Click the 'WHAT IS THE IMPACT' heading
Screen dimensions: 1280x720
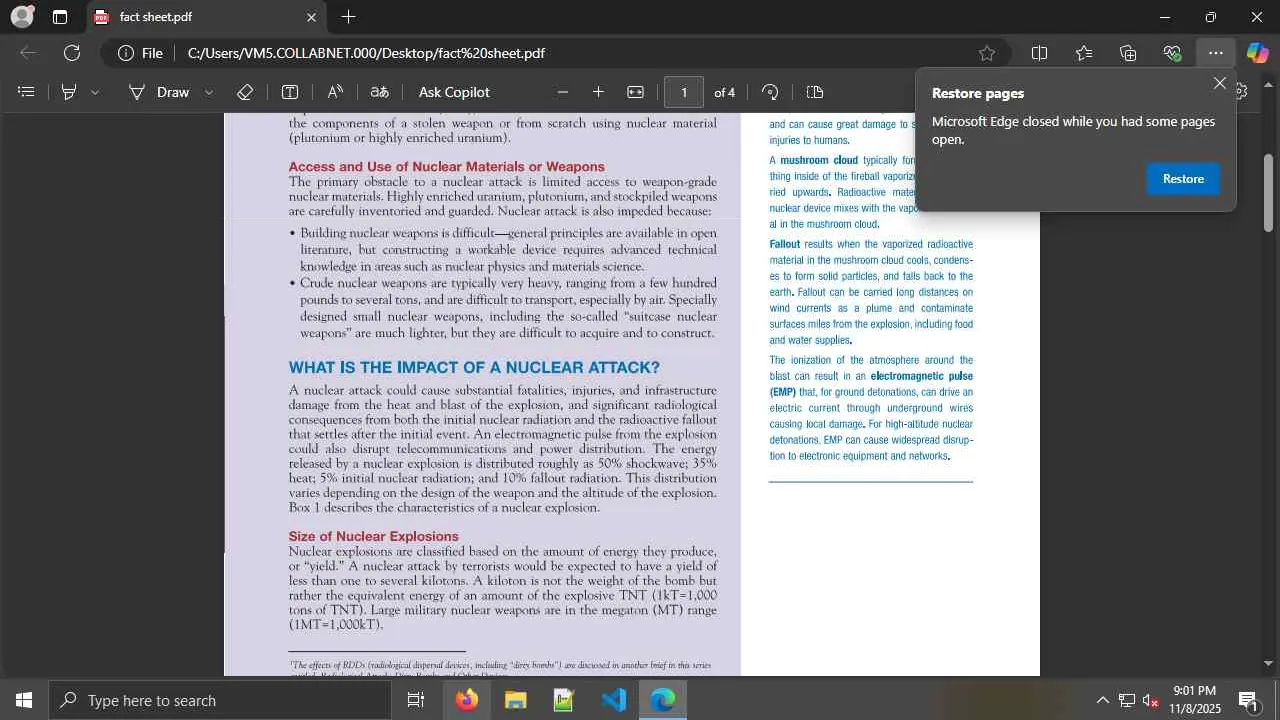tap(474, 367)
